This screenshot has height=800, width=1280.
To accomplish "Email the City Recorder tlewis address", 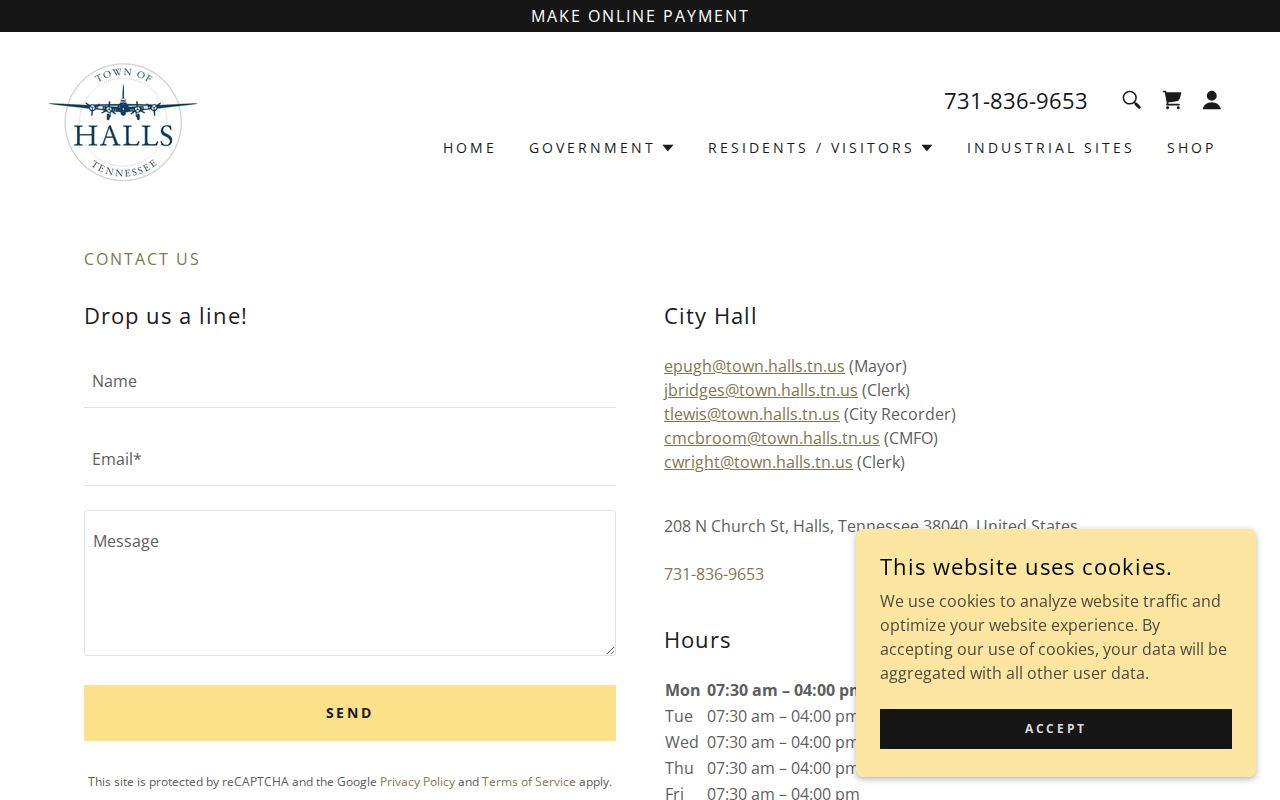I will click(x=752, y=414).
